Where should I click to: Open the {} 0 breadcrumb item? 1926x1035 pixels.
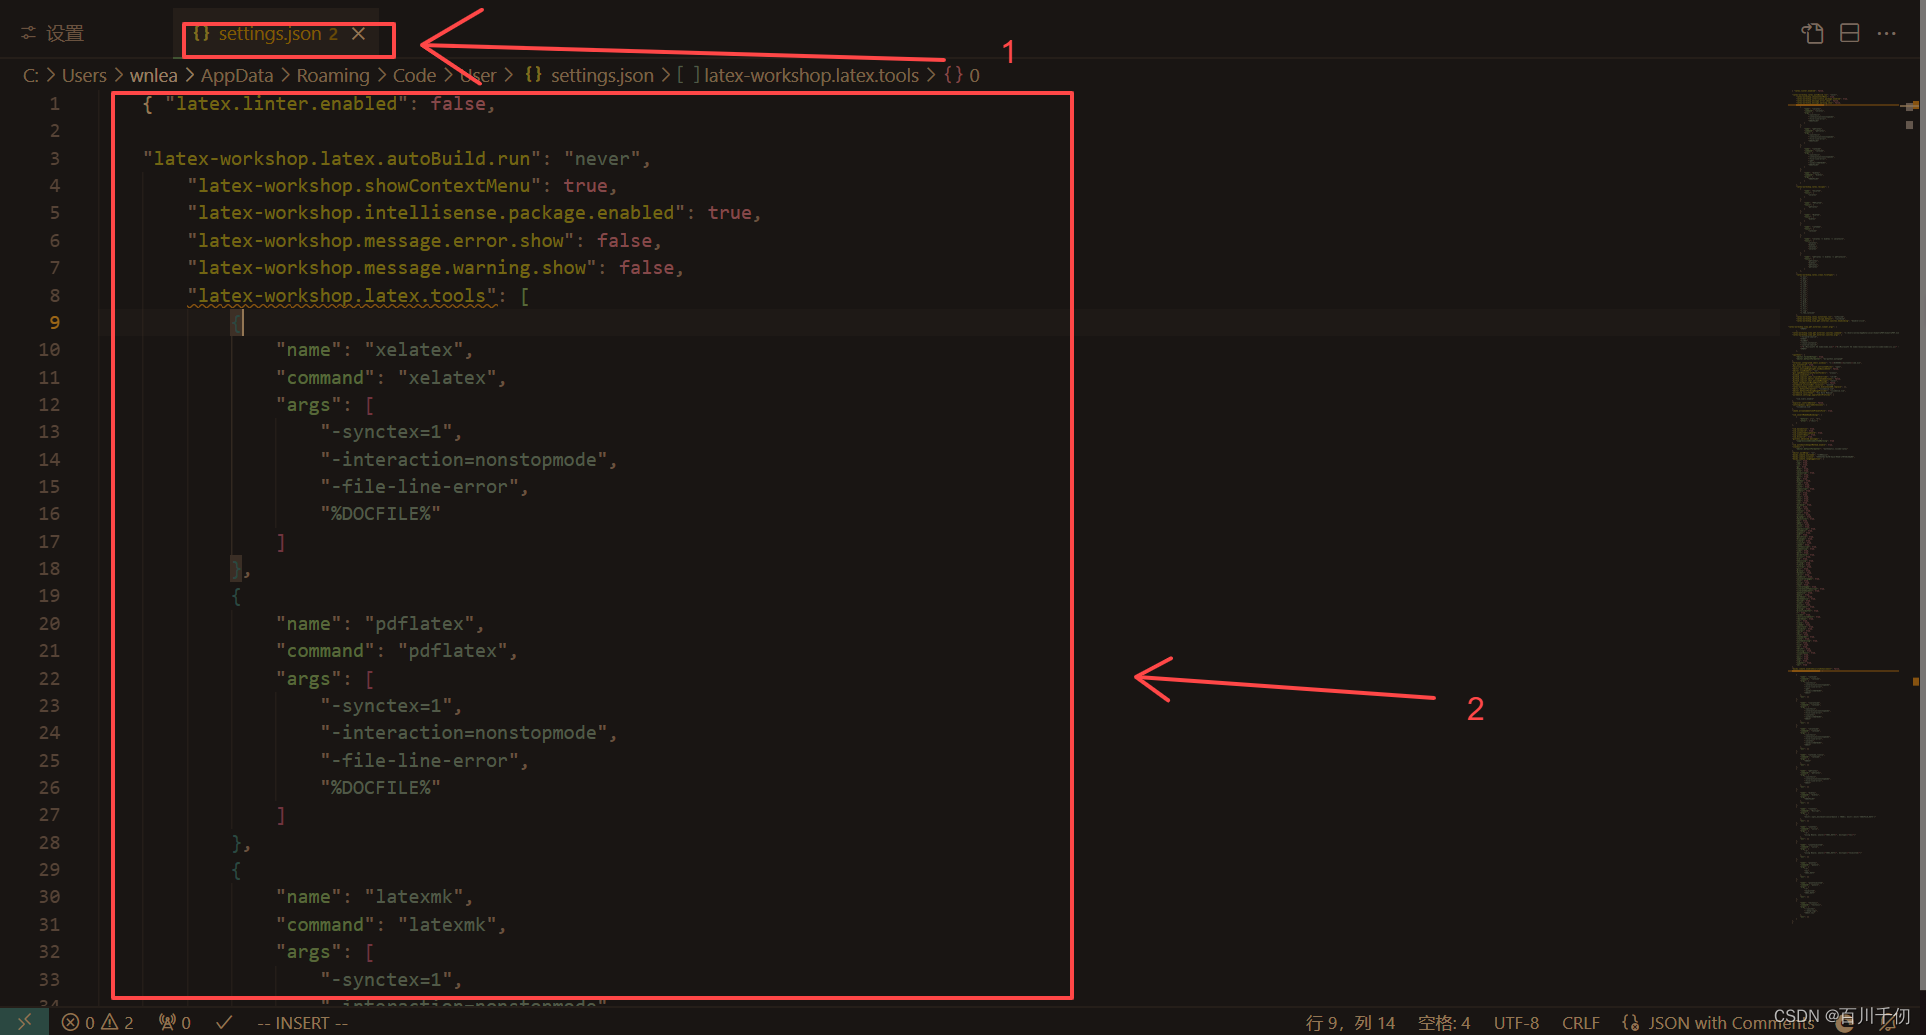click(962, 75)
